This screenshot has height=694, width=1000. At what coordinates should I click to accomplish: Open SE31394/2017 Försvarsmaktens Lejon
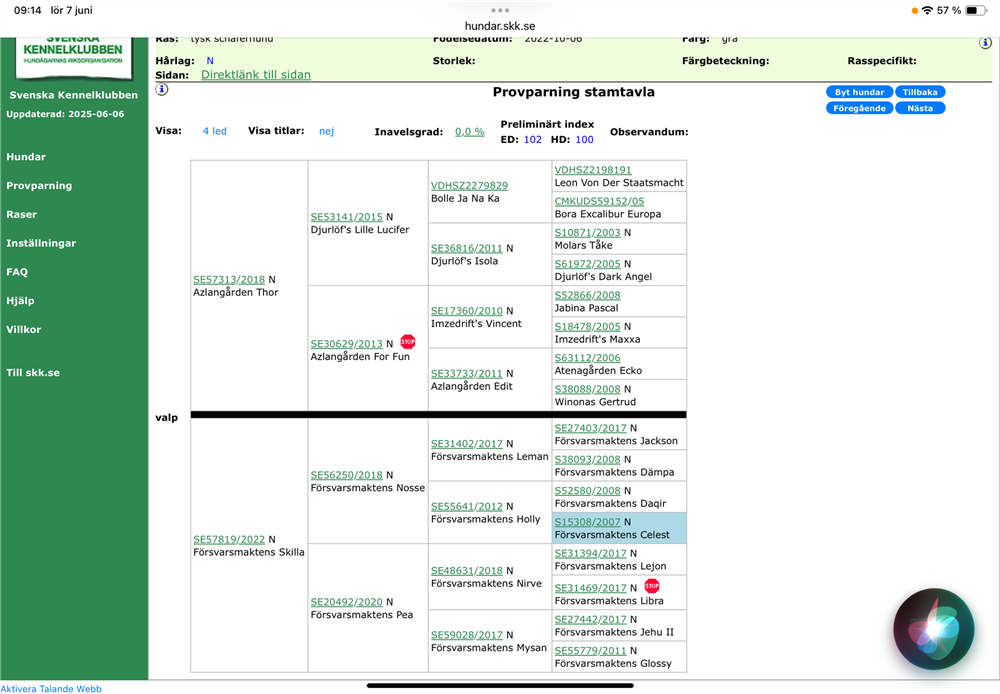(x=591, y=554)
